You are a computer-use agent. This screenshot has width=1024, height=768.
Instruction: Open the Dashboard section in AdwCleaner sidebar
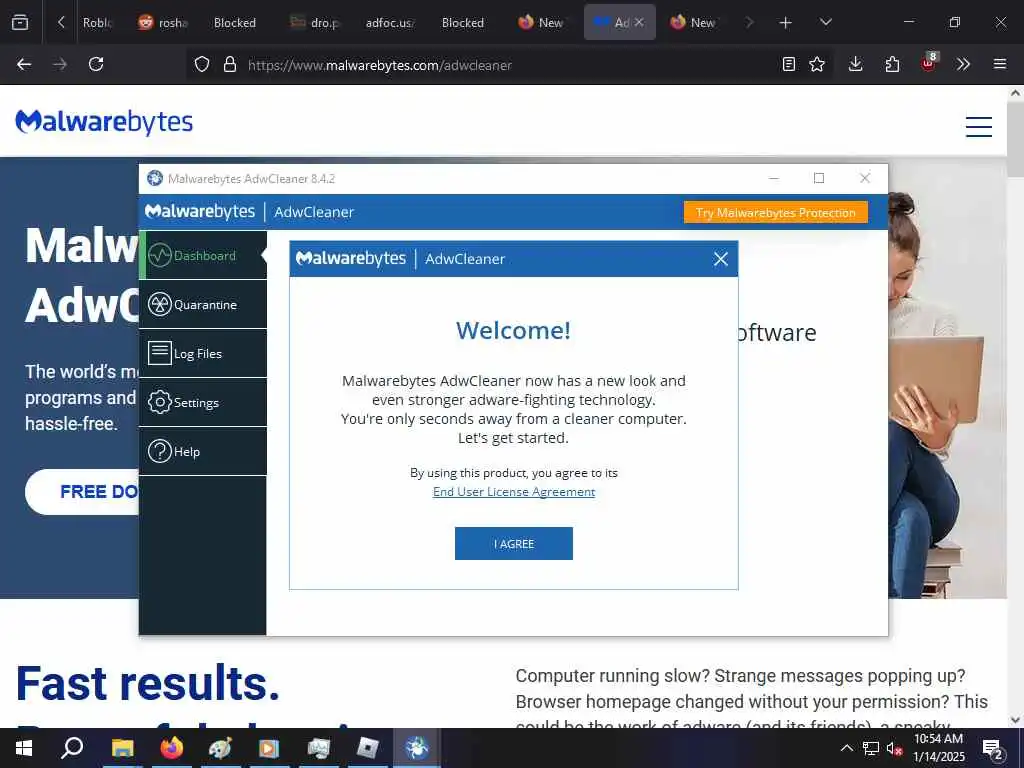pos(203,255)
